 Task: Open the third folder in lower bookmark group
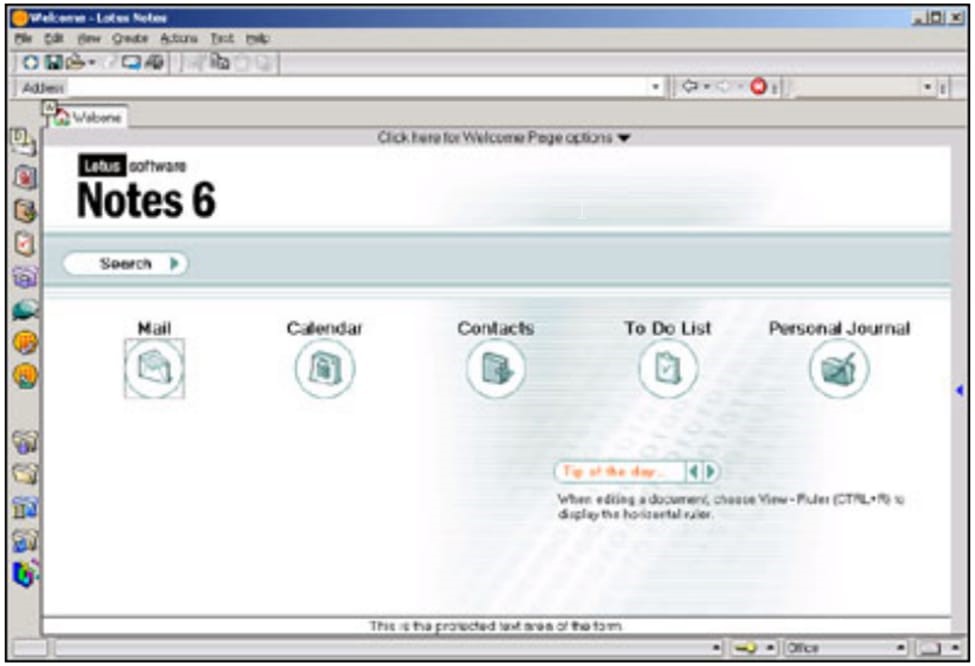(x=24, y=509)
